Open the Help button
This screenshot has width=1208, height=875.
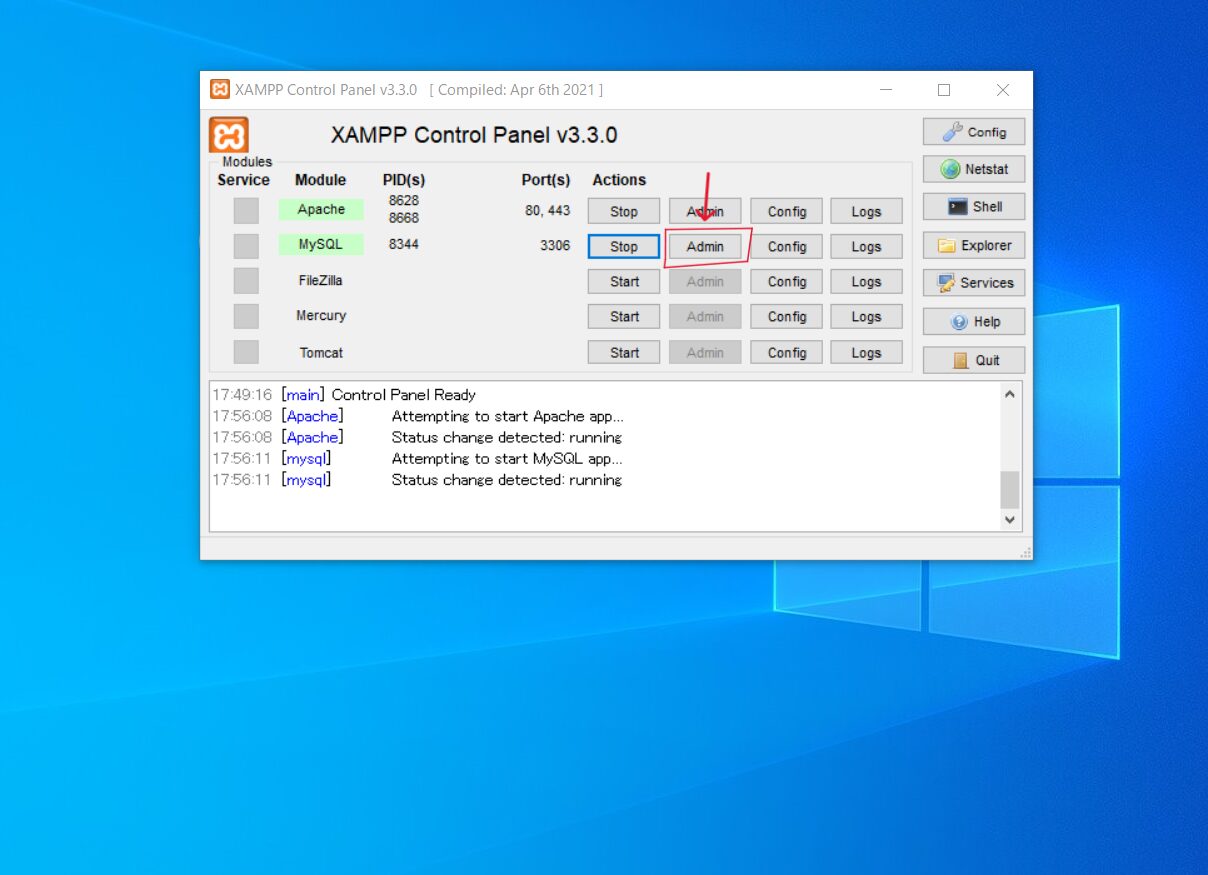[x=974, y=322]
